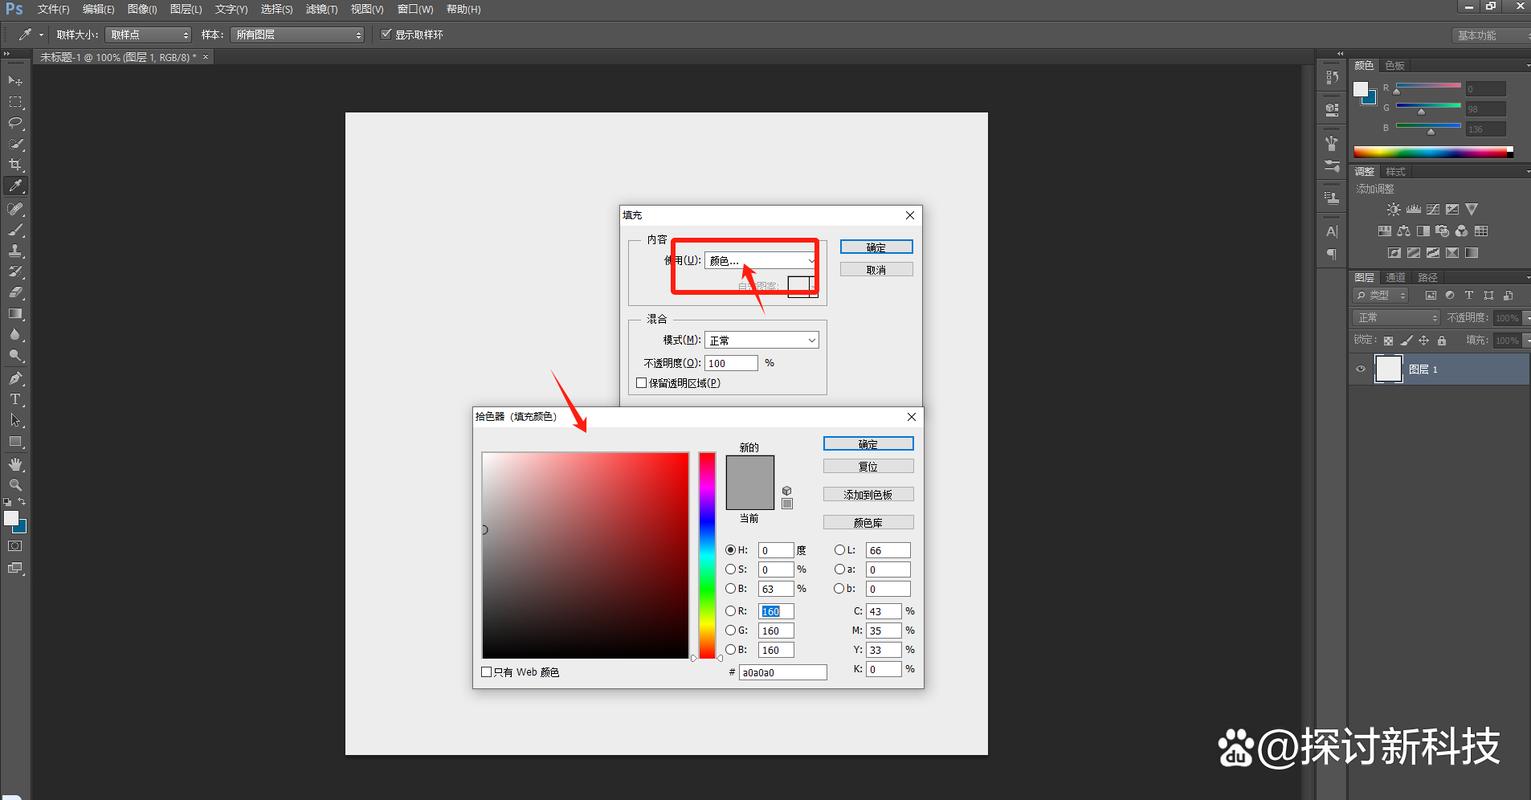
Task: Click 确定 in the 填充 dialog
Action: (x=876, y=247)
